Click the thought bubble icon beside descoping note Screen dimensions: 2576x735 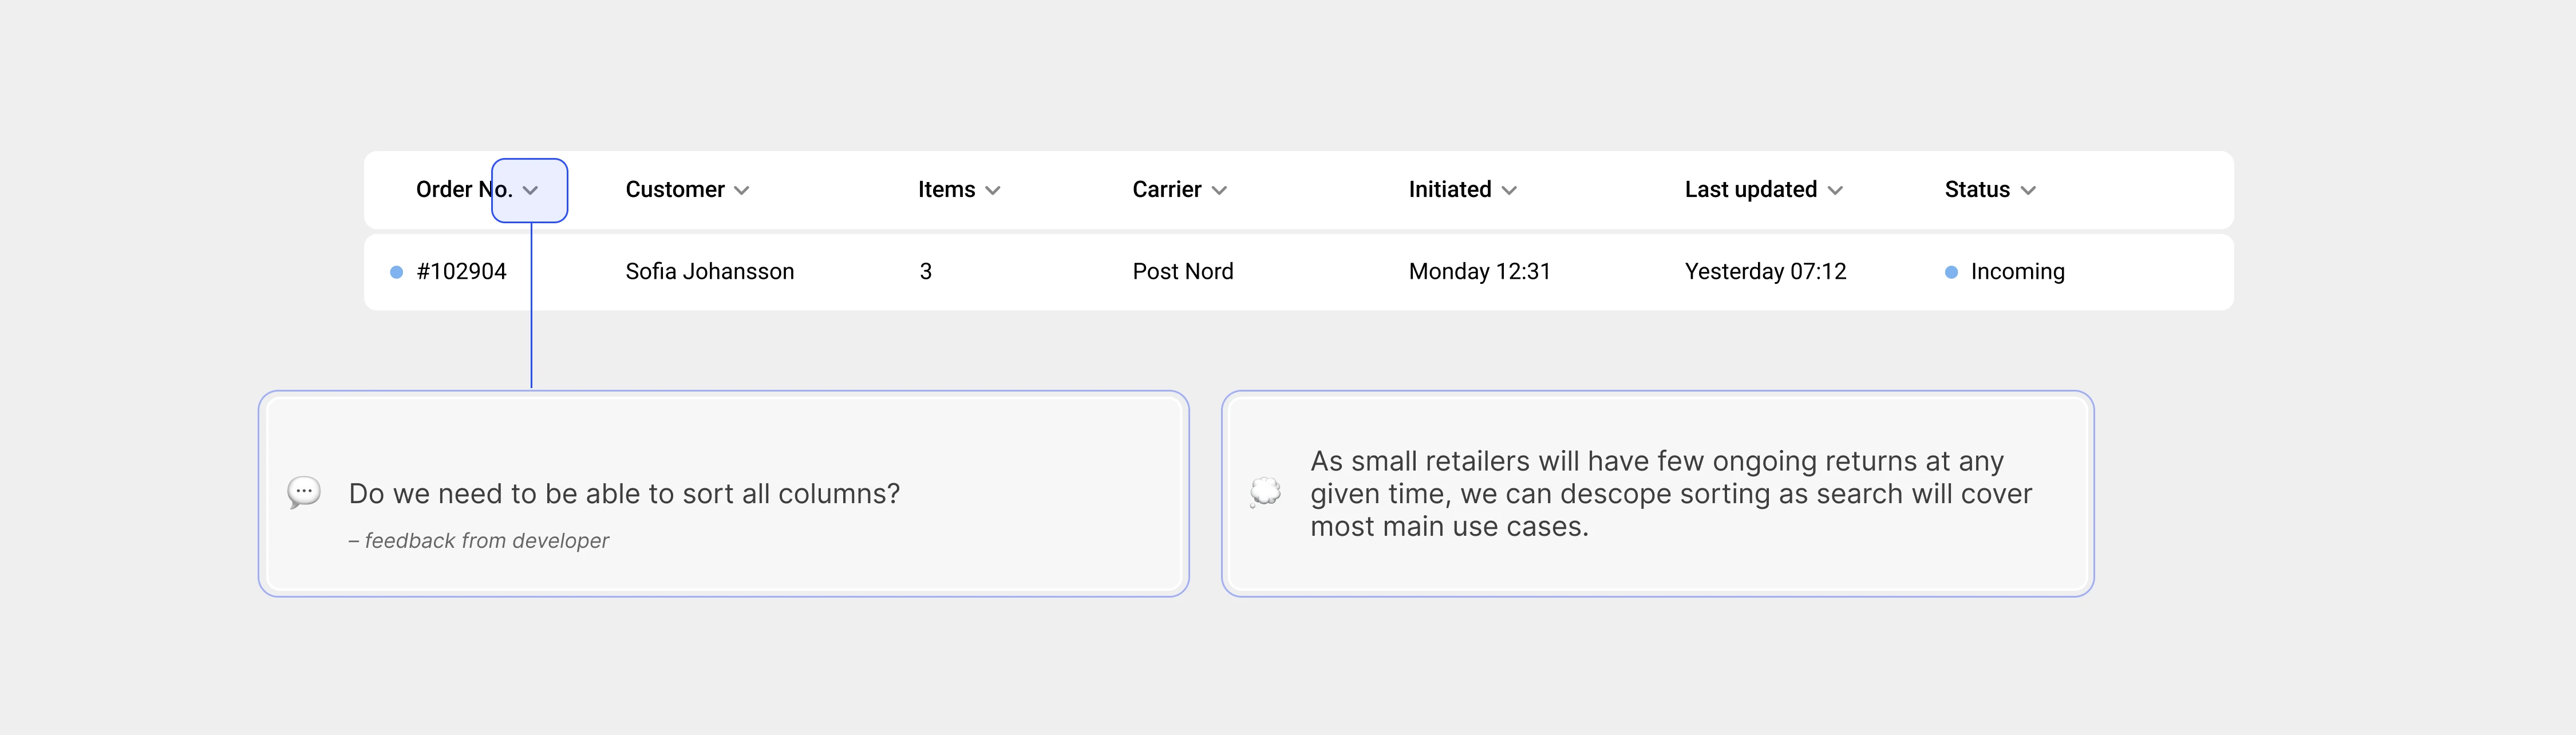[x=1265, y=492]
